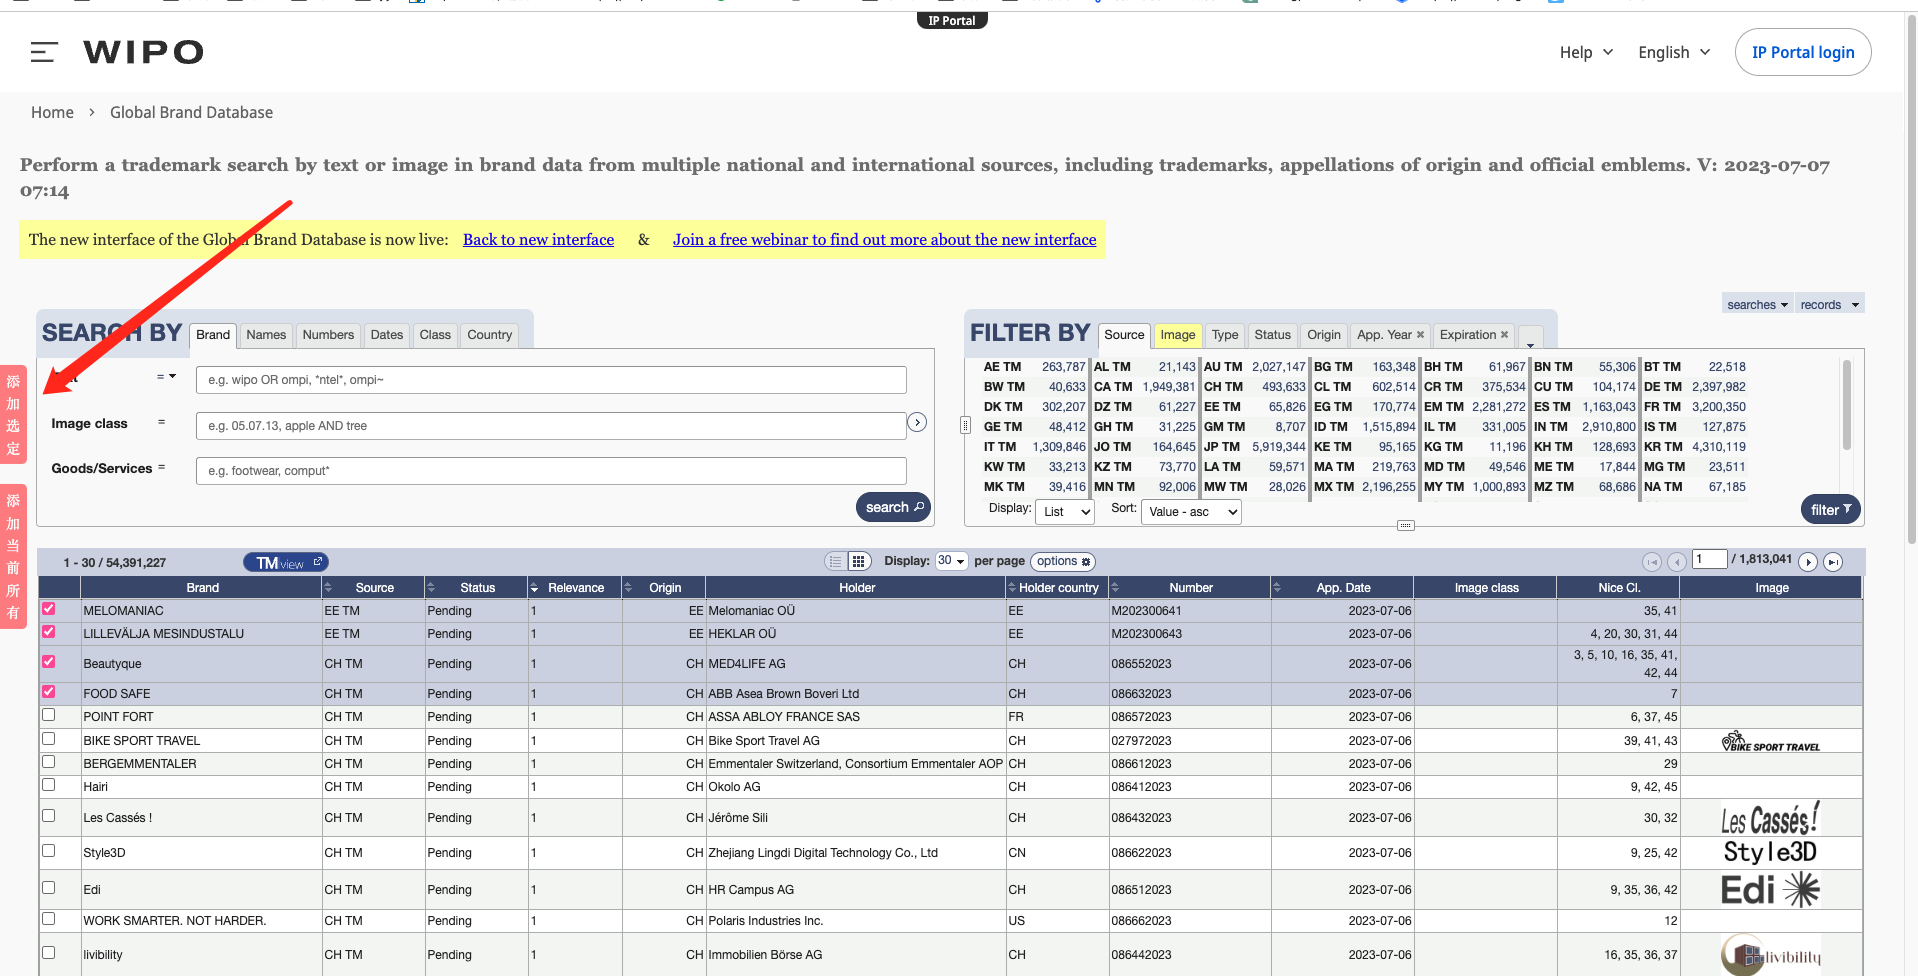This screenshot has width=1918, height=976.
Task: Click the filter source list scrollbar
Action: (x=1846, y=404)
